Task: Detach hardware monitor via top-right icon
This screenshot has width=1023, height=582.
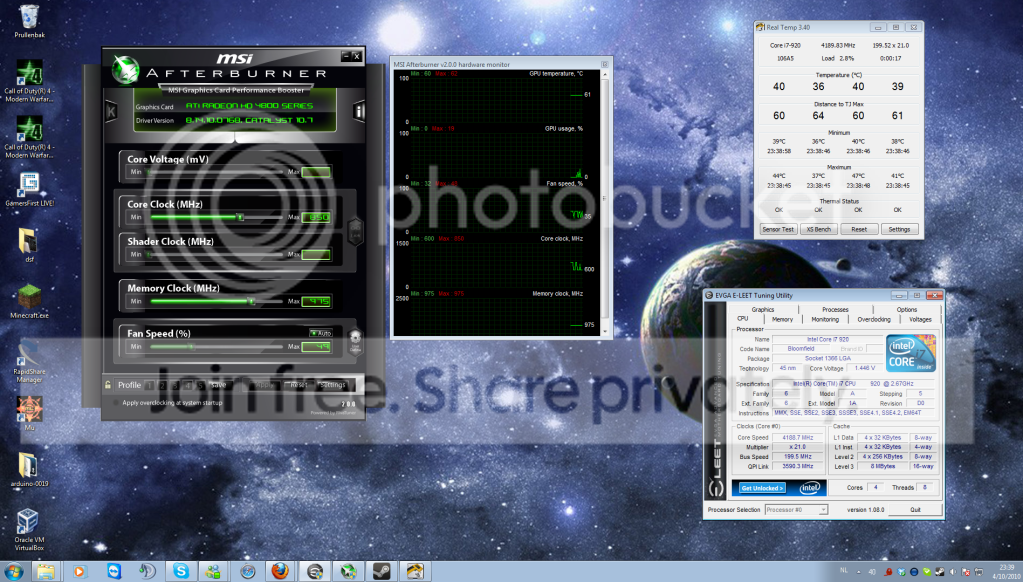Action: (604, 64)
